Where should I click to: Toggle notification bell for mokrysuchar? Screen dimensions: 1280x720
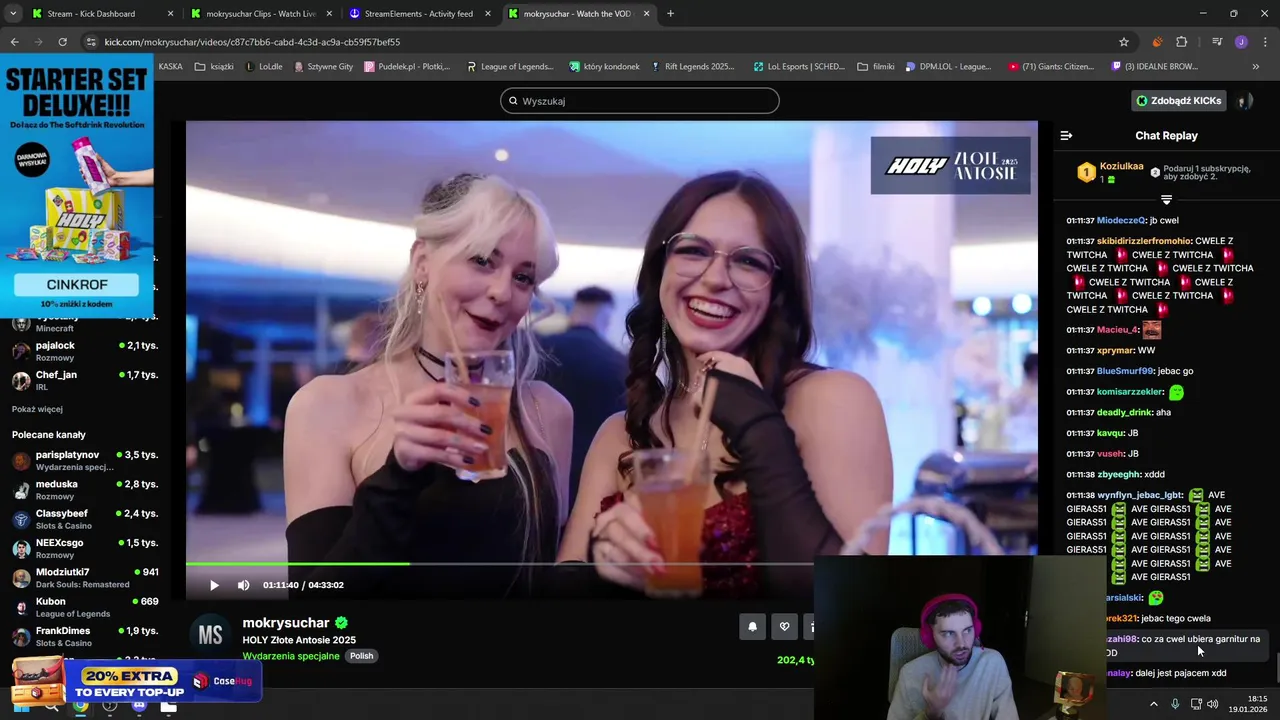(753, 626)
